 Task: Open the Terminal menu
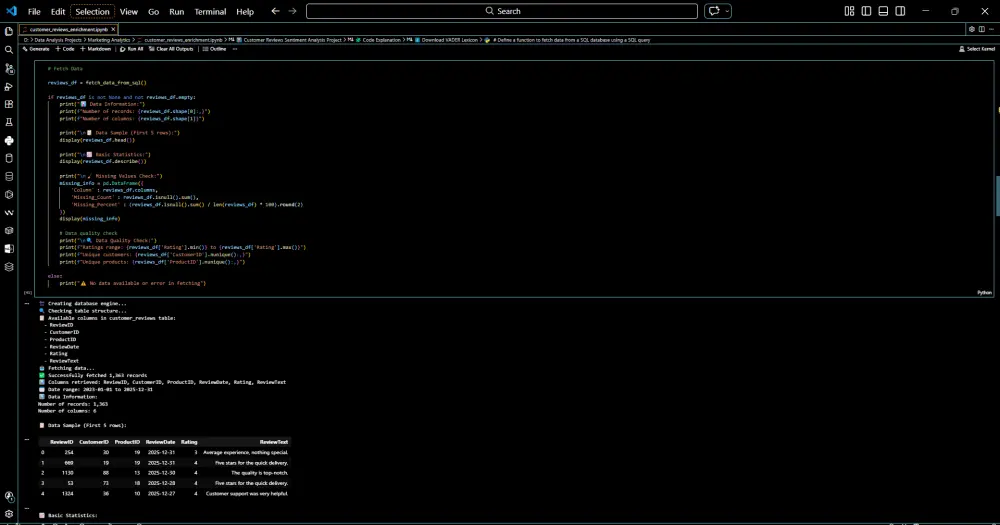tap(210, 11)
